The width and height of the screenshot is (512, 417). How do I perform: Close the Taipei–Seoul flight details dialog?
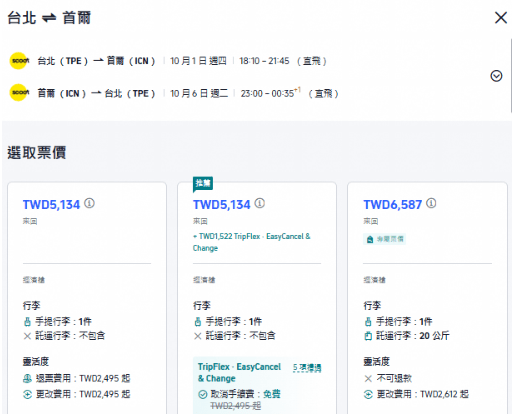(501, 18)
